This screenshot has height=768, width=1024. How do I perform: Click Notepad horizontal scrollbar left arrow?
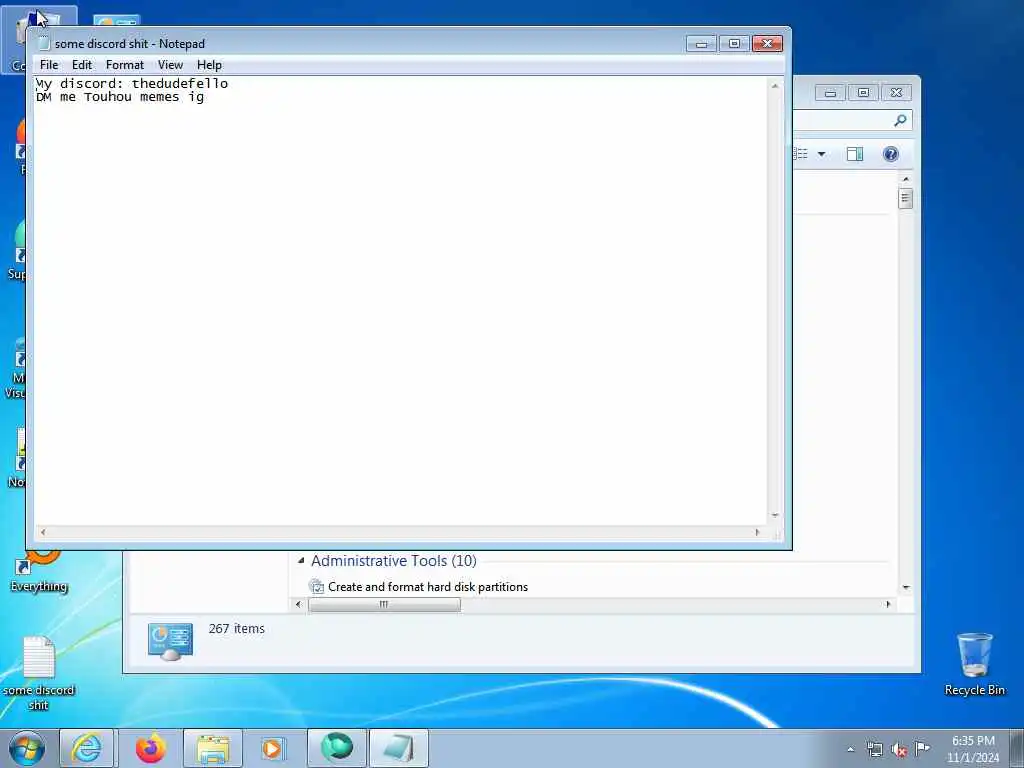coord(43,532)
